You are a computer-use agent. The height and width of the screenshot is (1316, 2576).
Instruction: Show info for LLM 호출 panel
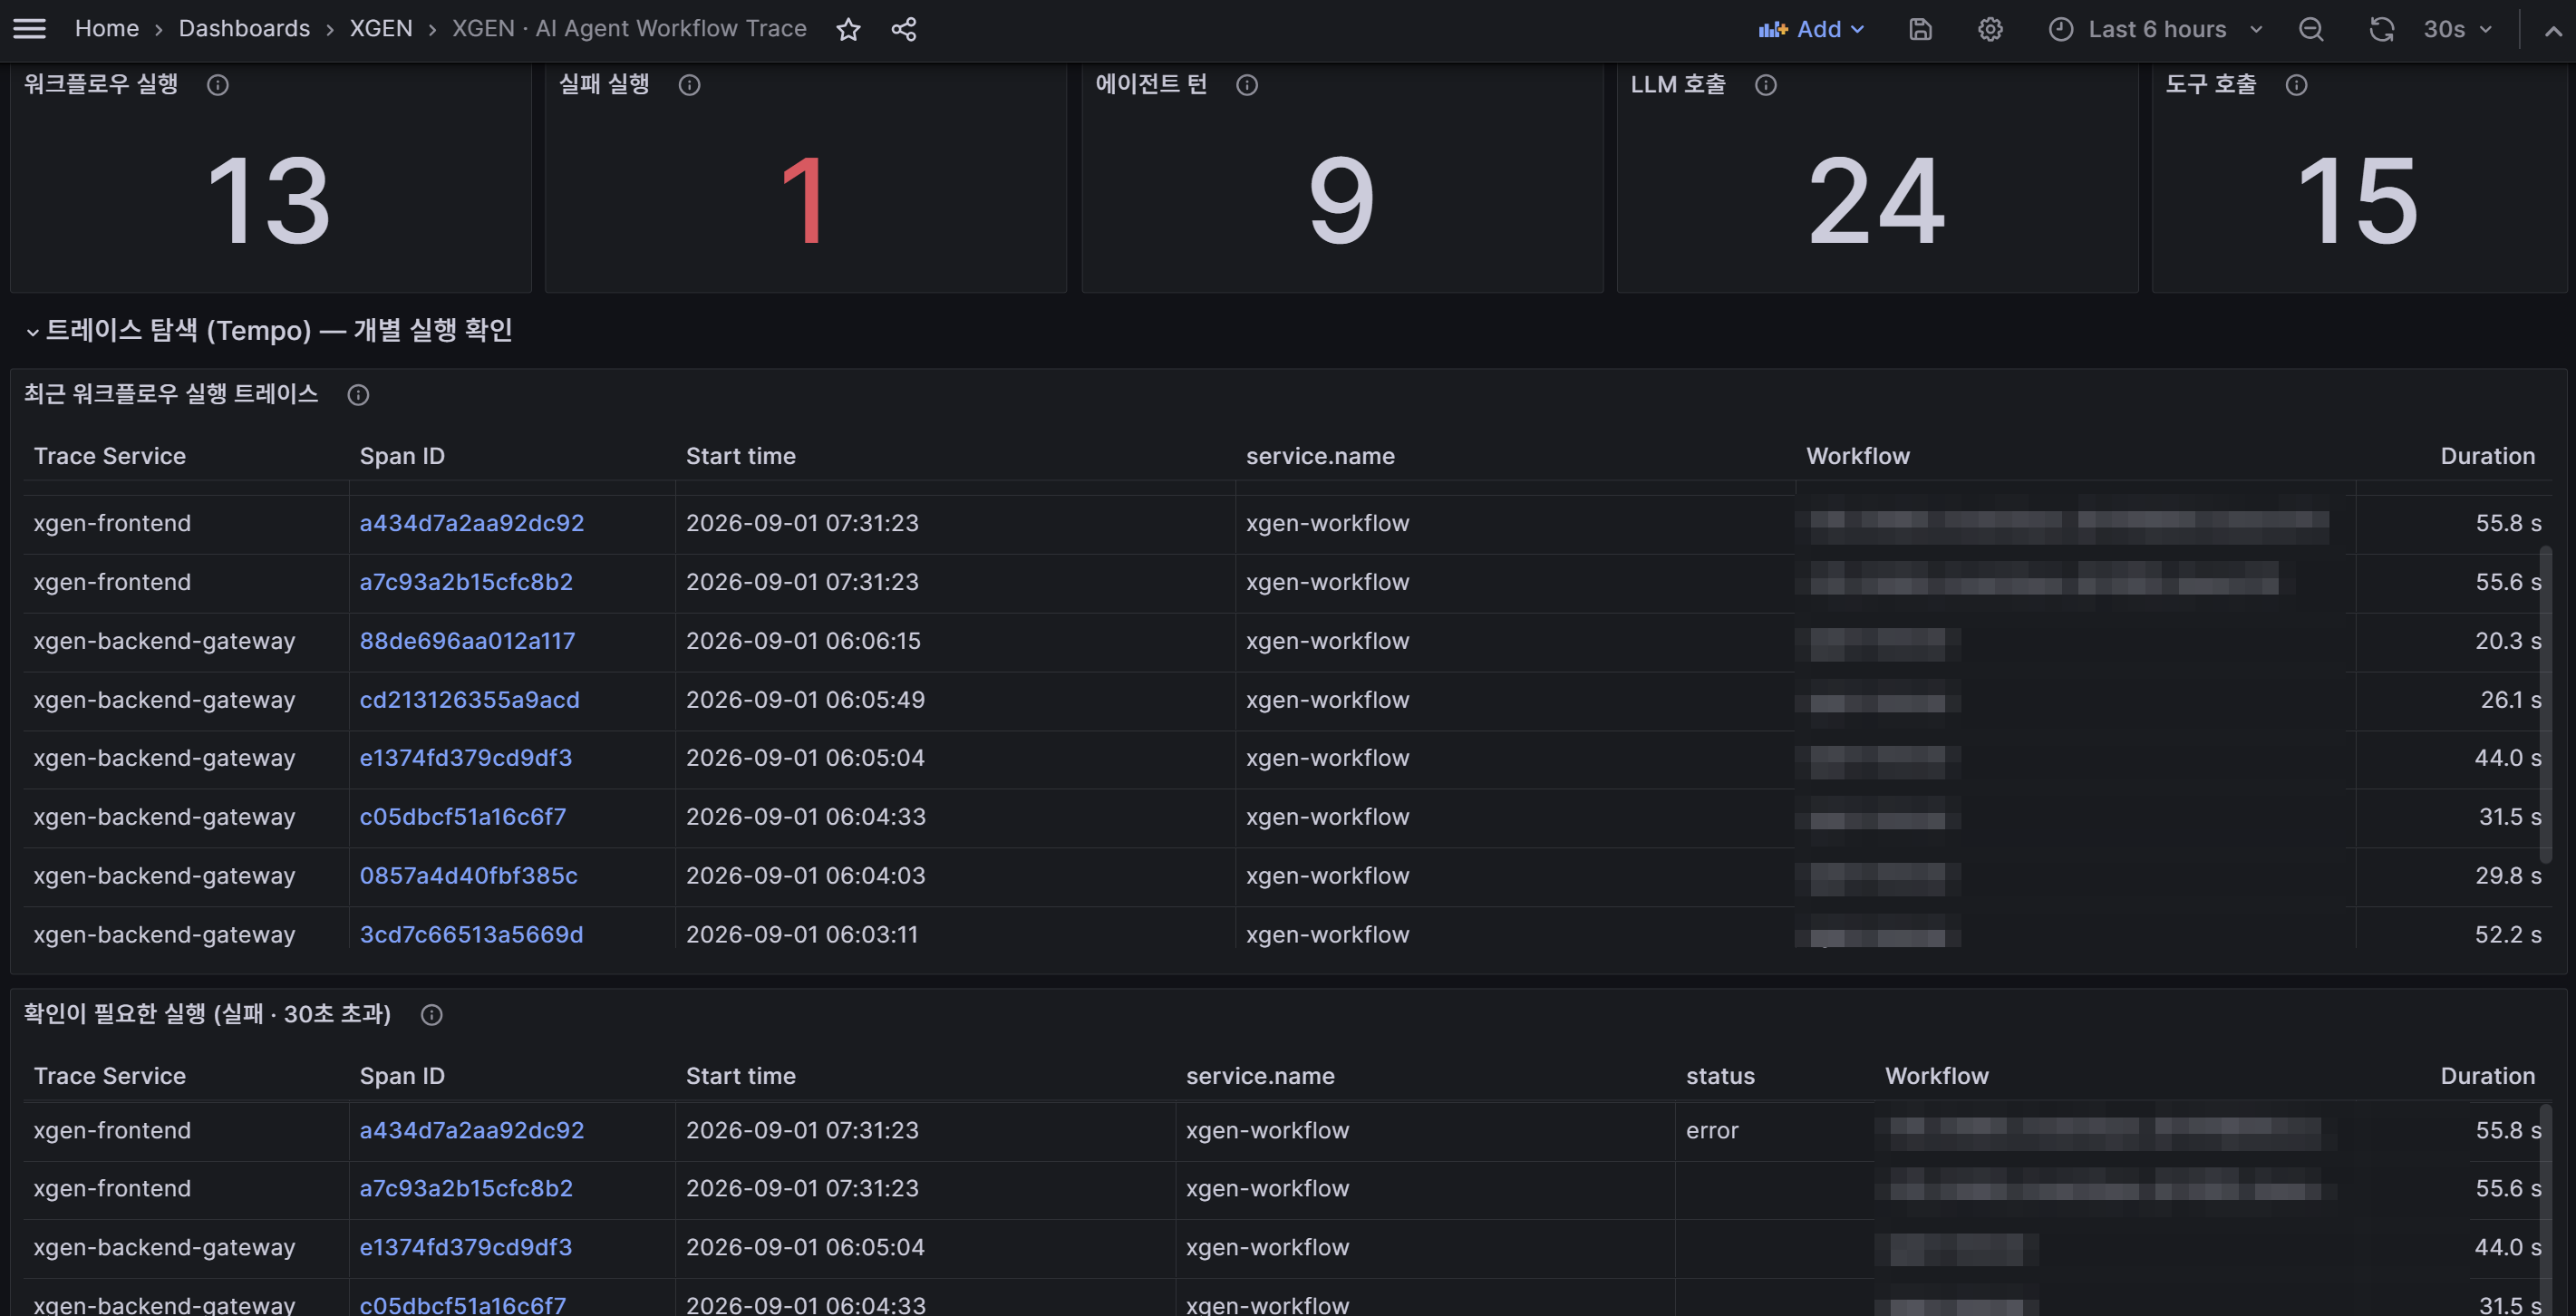[1766, 85]
